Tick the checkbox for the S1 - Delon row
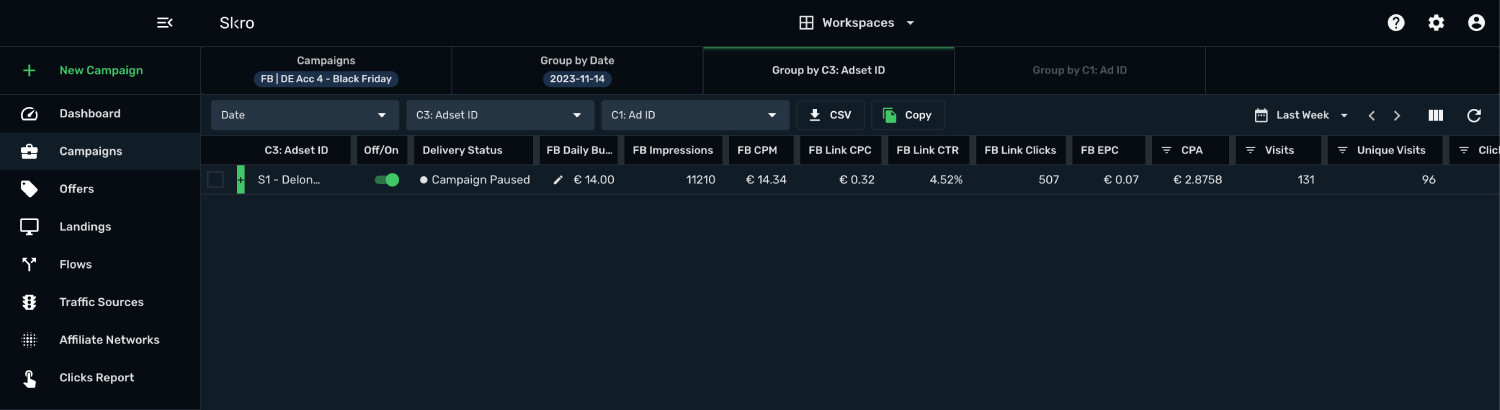This screenshot has width=1500, height=410. coord(215,180)
